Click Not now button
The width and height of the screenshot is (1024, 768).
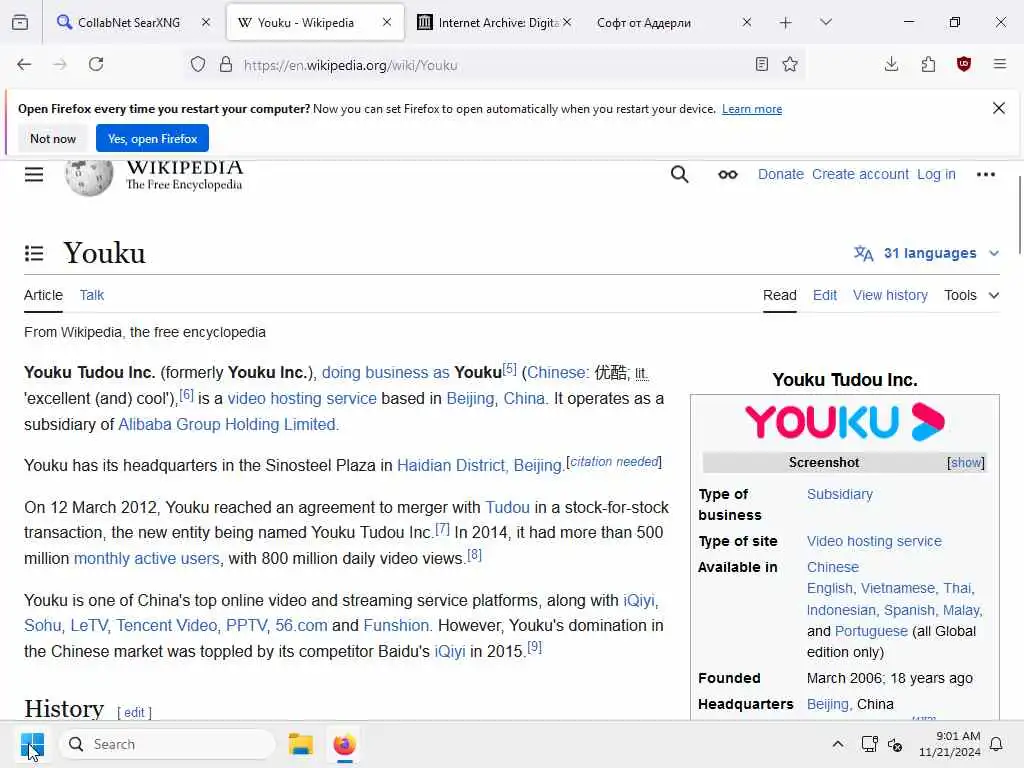(53, 138)
